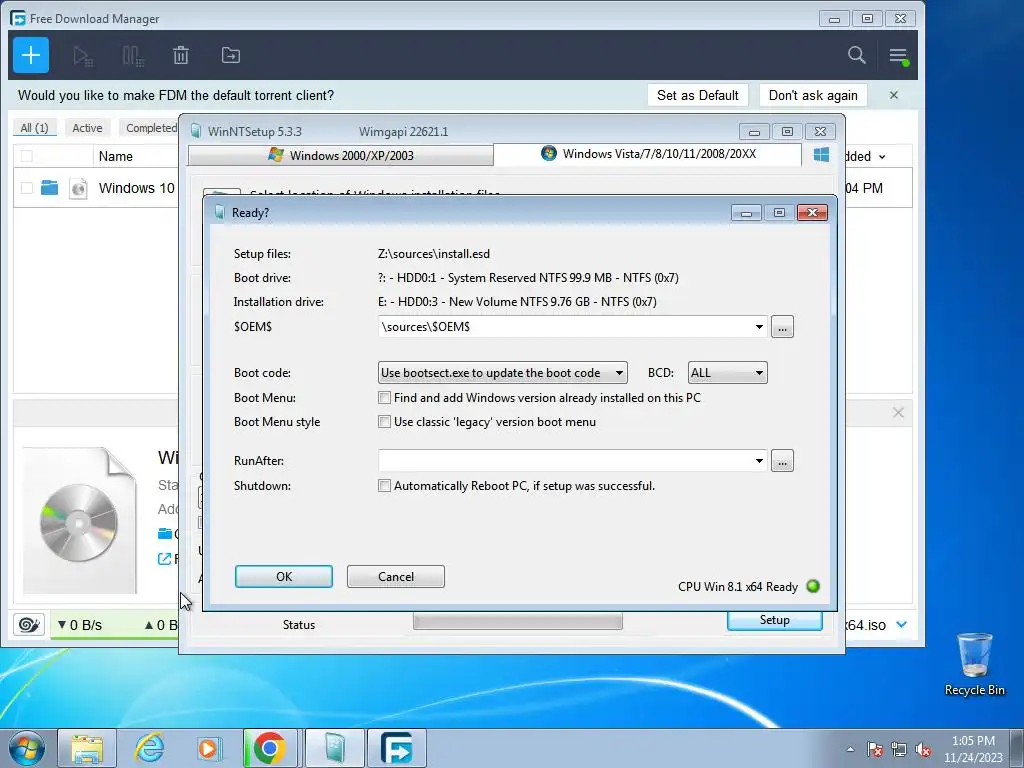Click the green CPU ready indicator

[x=813, y=586]
